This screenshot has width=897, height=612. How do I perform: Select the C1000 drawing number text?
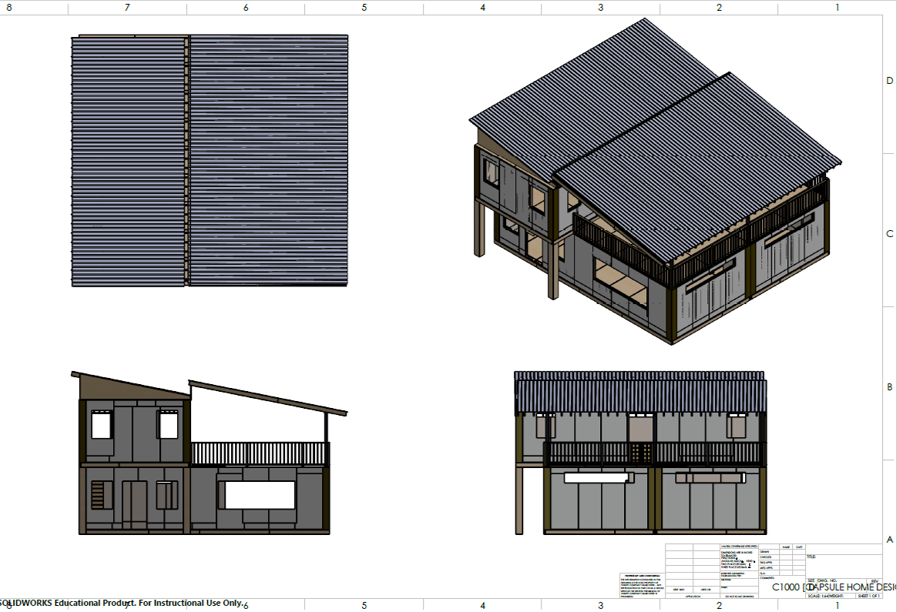click(x=786, y=587)
